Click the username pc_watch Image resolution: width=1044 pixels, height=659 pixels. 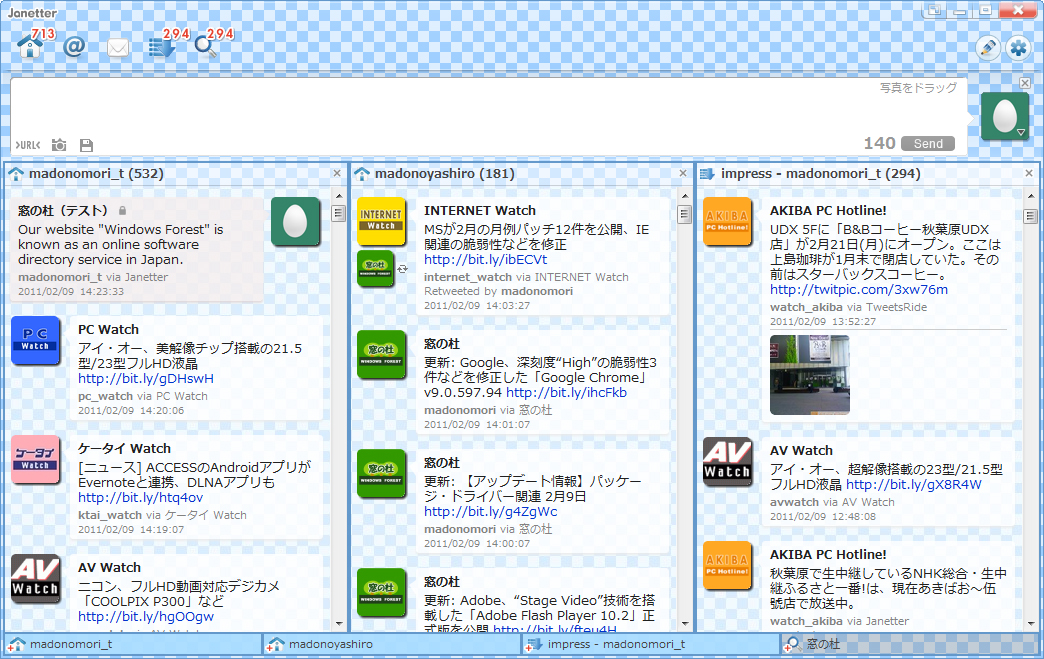click(x=105, y=396)
